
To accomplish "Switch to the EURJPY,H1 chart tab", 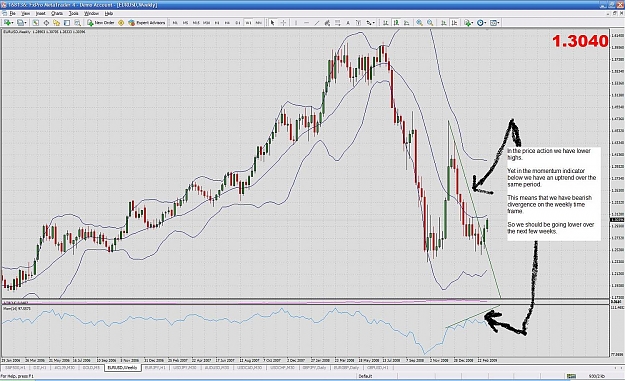I will coord(155,367).
